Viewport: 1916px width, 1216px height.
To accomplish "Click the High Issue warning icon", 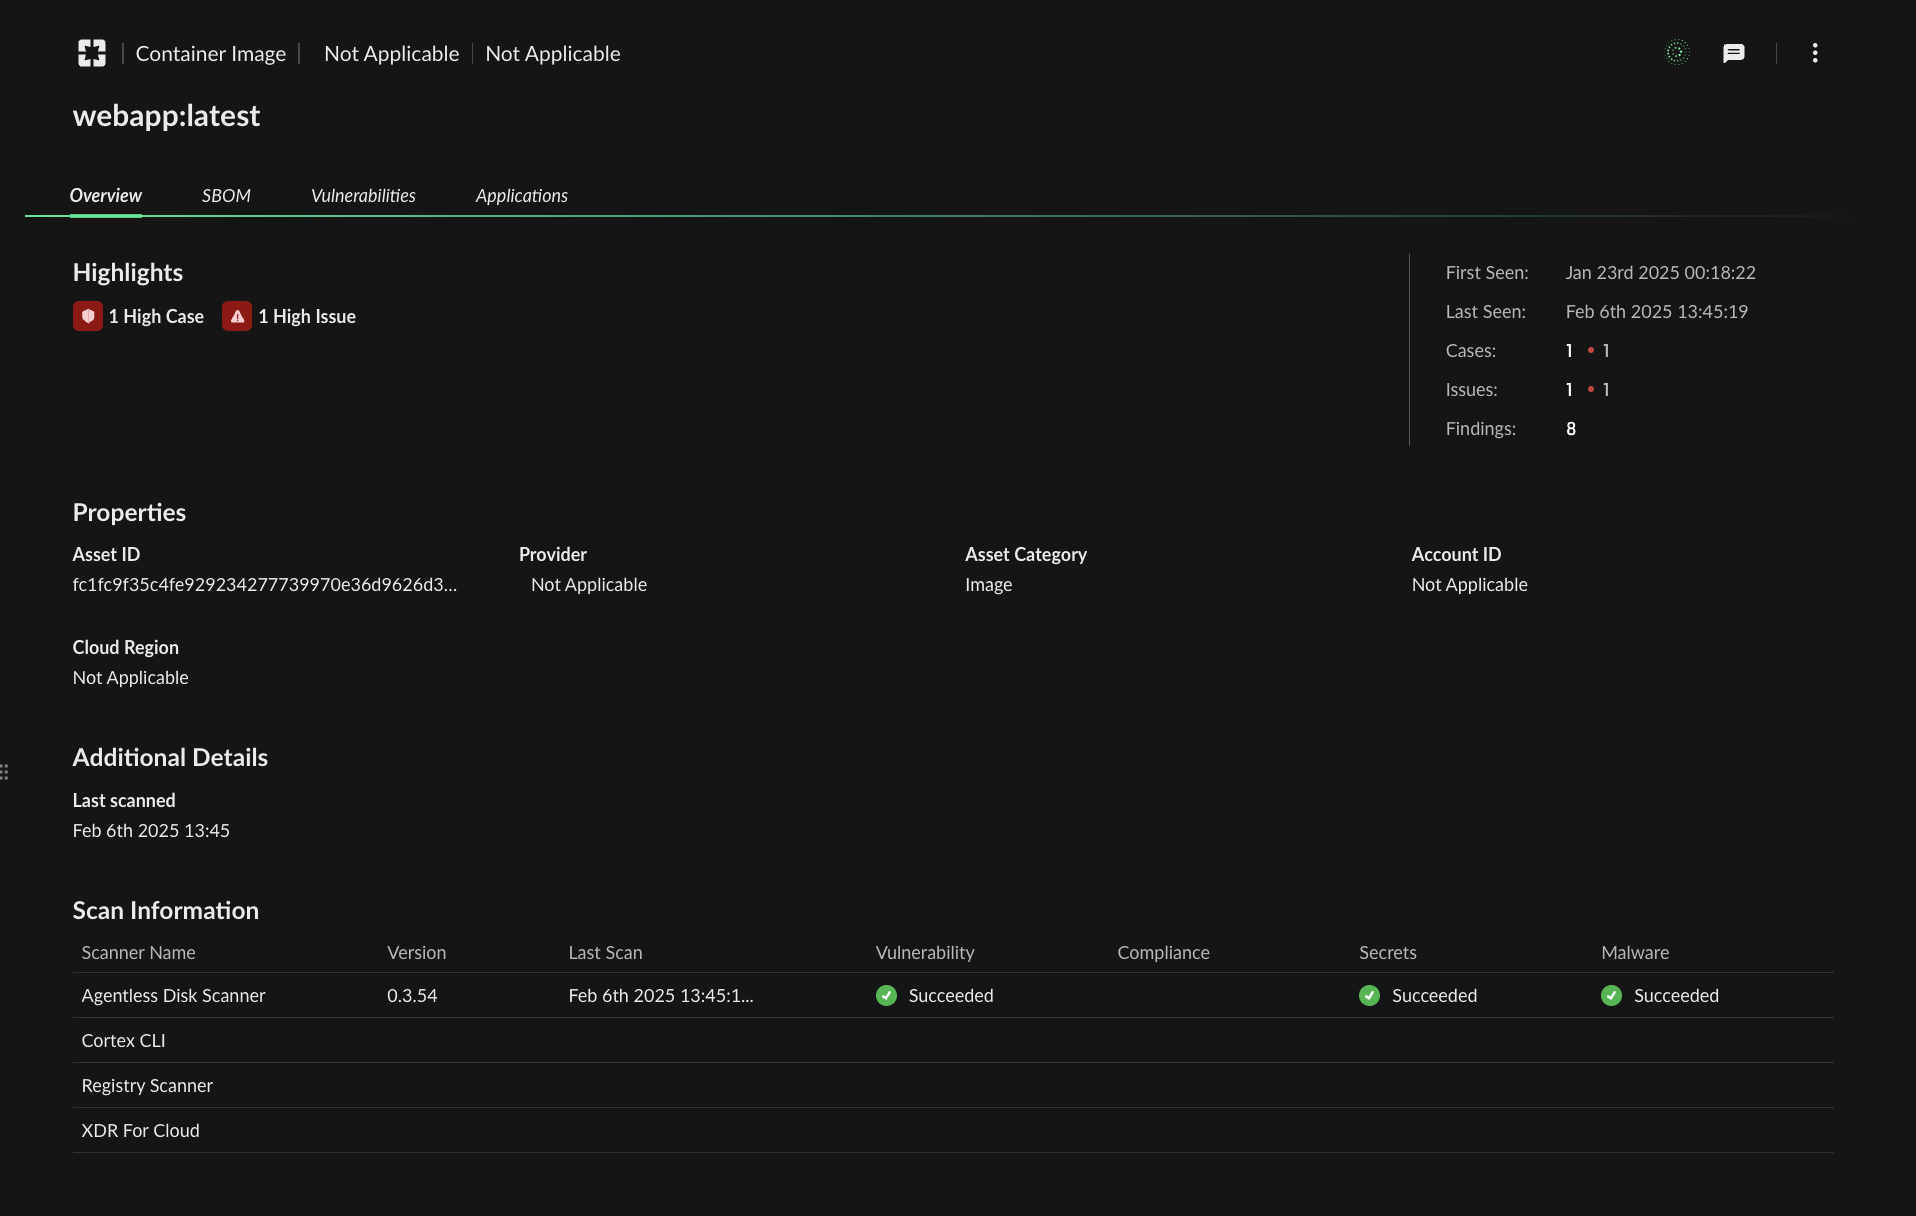I will coord(237,316).
